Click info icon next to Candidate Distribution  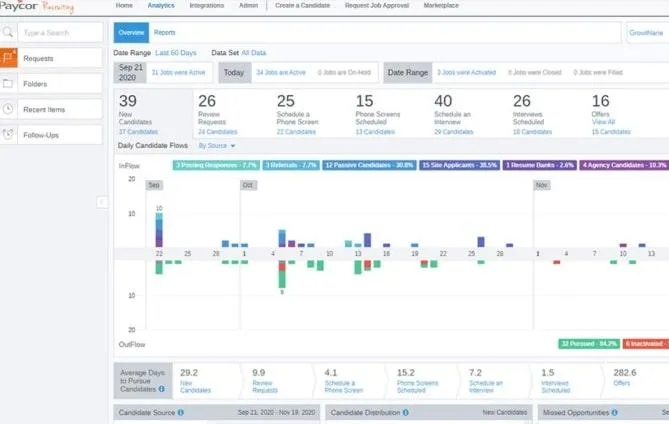pyautogui.click(x=406, y=412)
